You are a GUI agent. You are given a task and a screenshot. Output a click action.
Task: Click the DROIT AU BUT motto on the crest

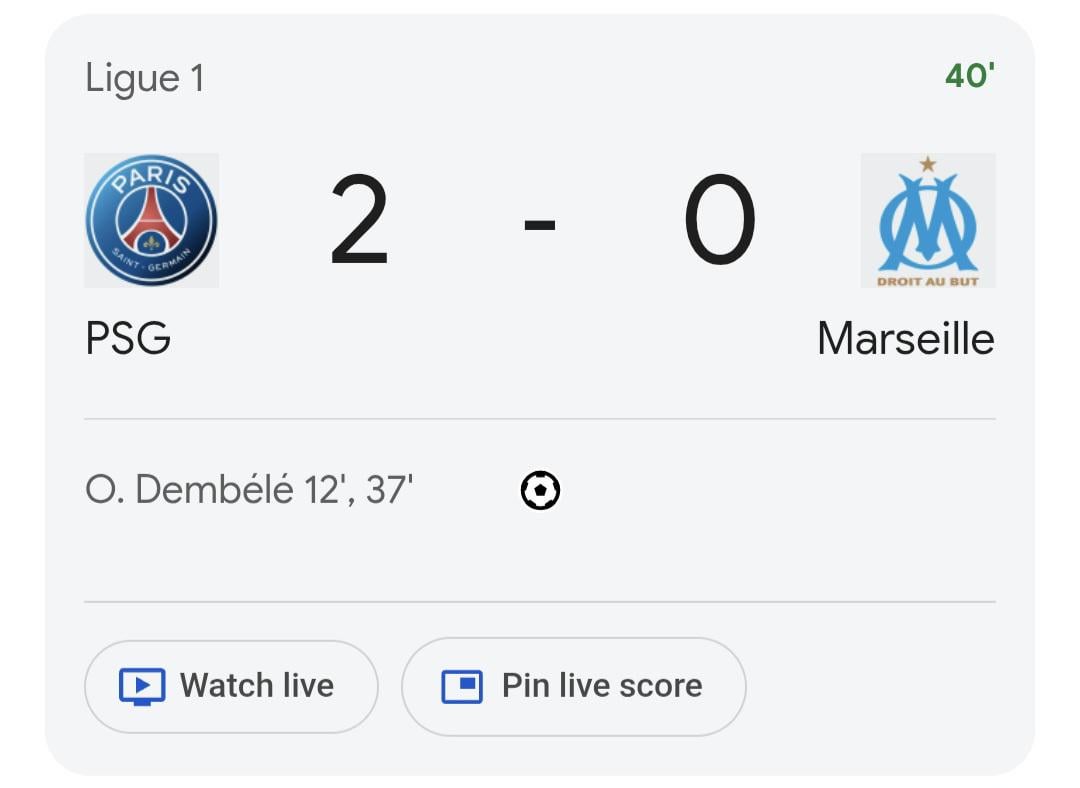pos(928,281)
